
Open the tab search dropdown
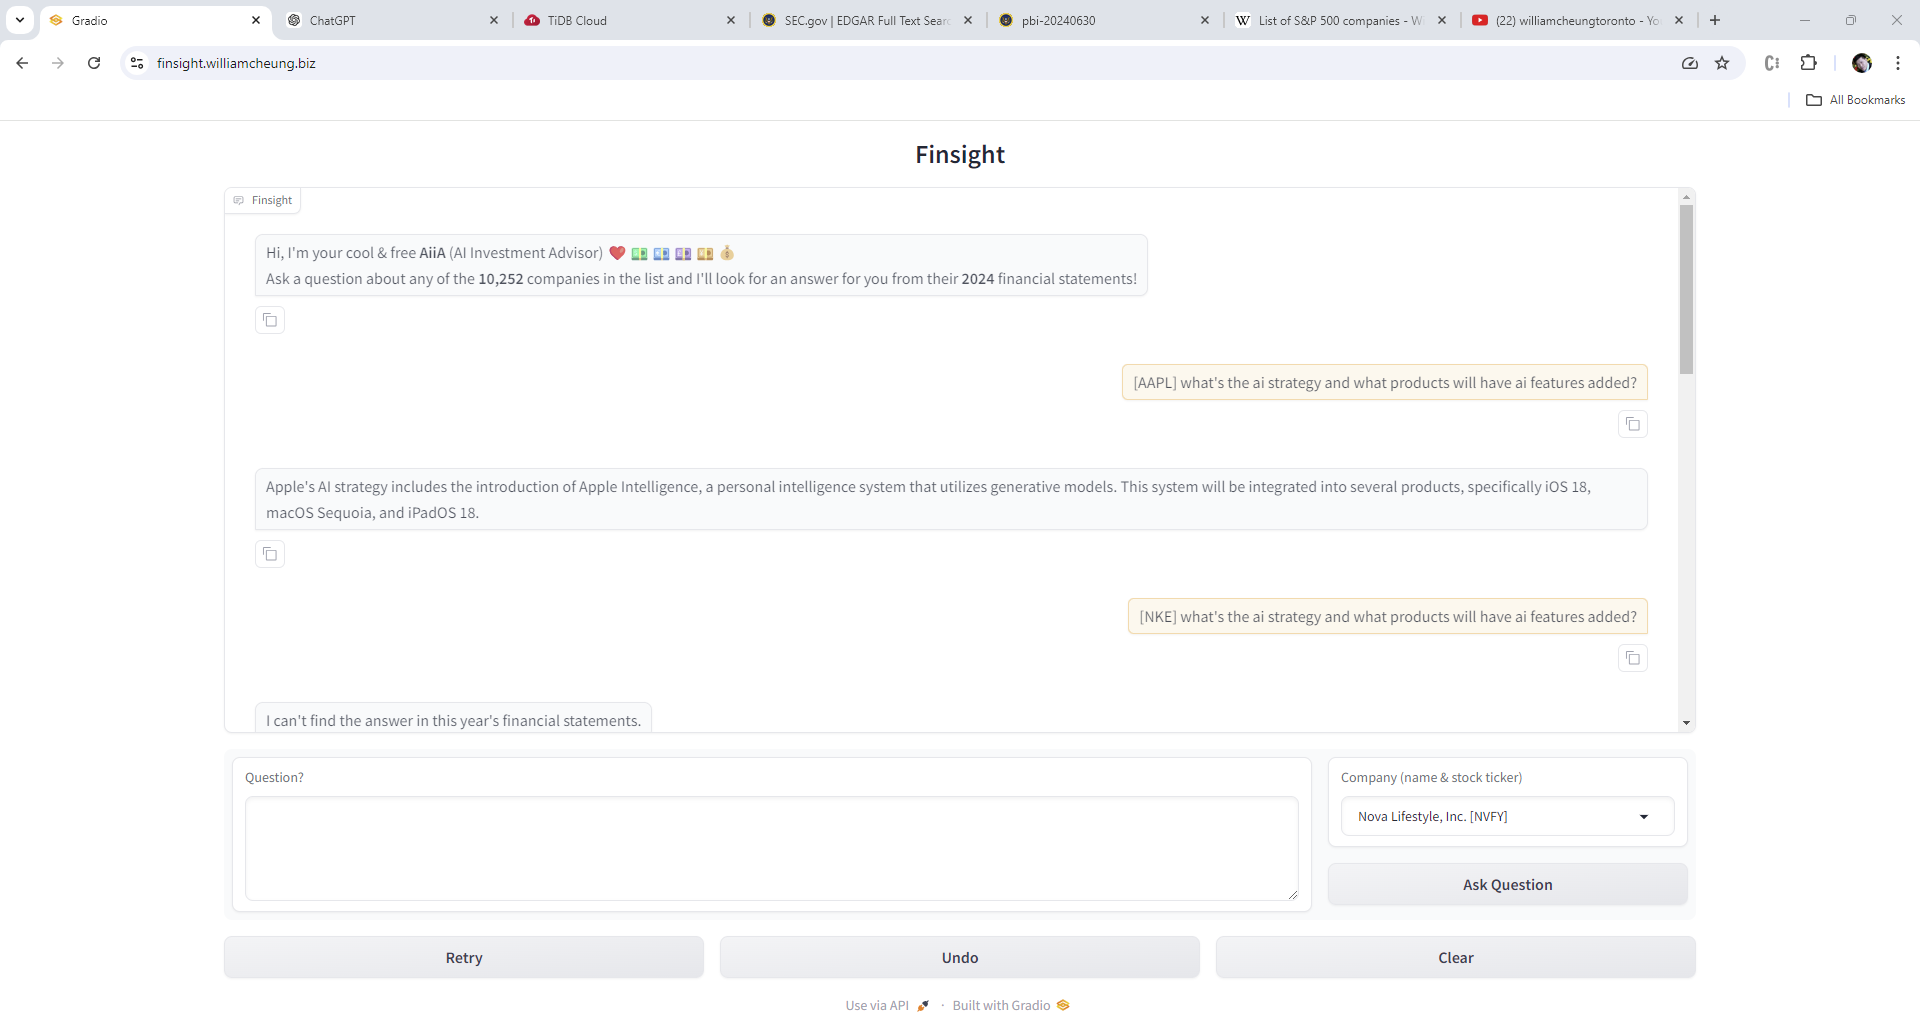tap(20, 20)
